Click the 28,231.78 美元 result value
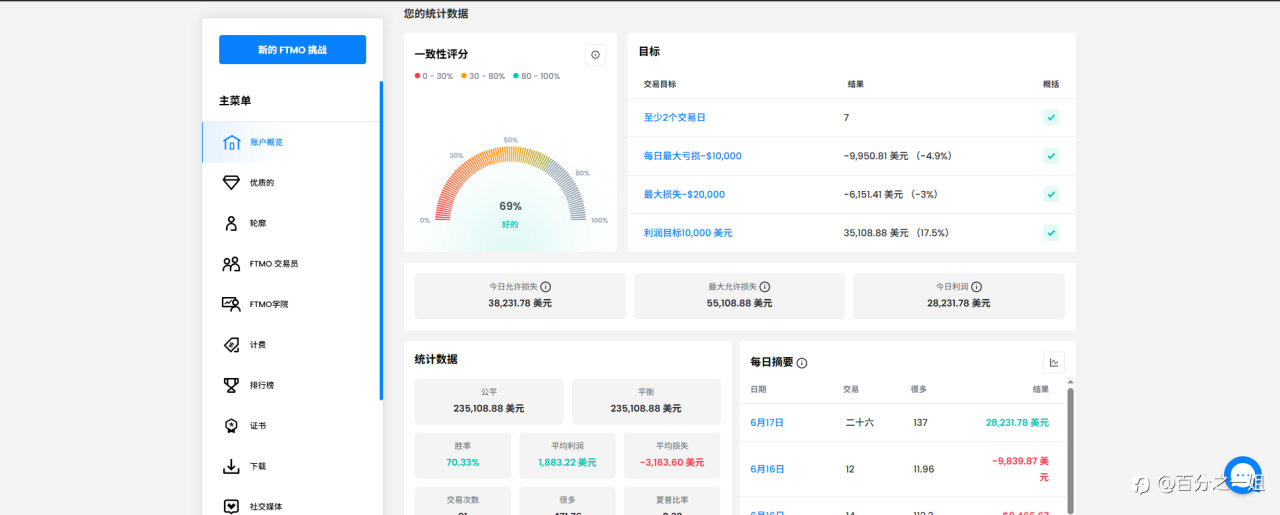Image resolution: width=1280 pixels, height=515 pixels. pyautogui.click(x=1017, y=423)
